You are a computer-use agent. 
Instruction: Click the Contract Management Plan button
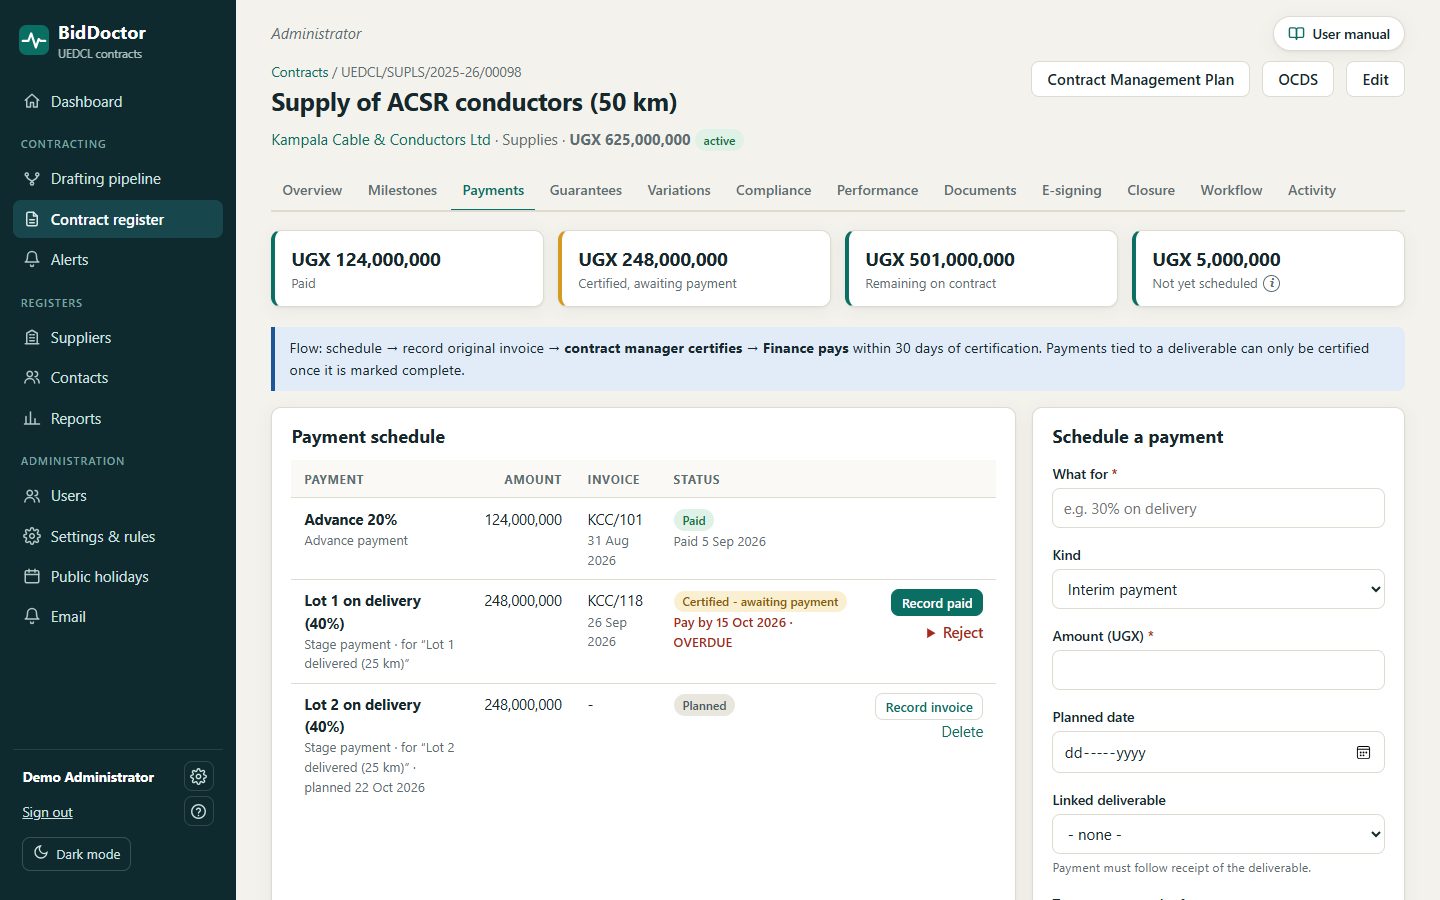click(x=1140, y=79)
